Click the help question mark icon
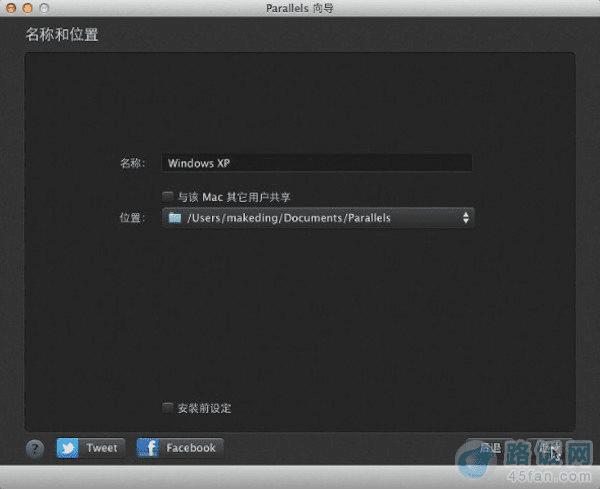The image size is (600, 489). click(35, 448)
